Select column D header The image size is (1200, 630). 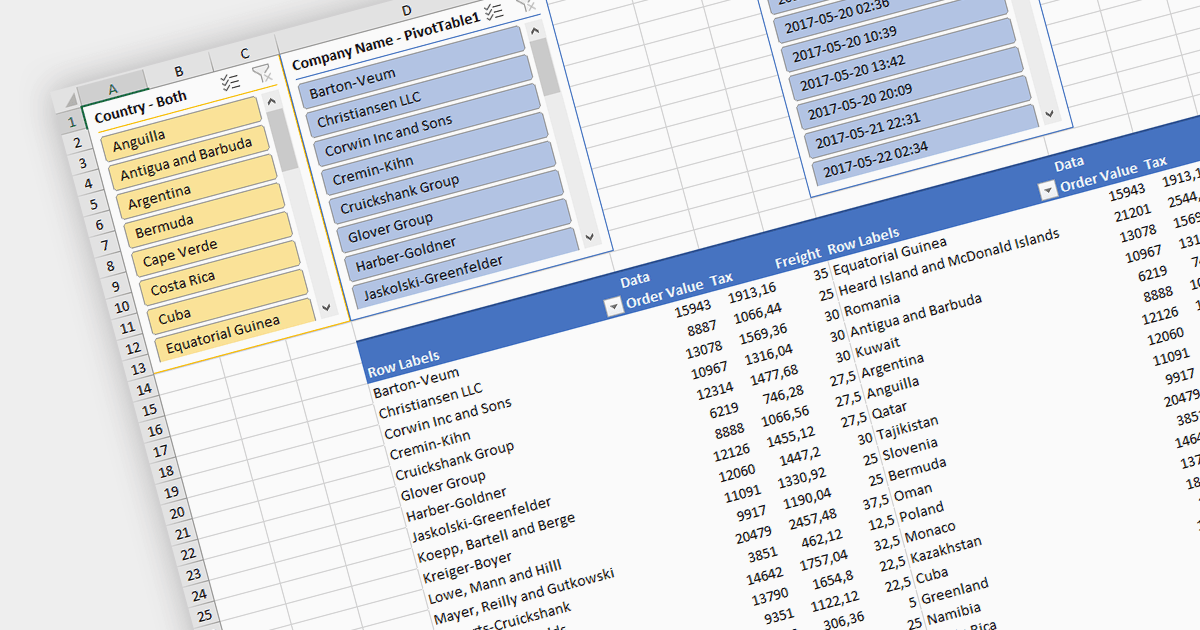(406, 11)
